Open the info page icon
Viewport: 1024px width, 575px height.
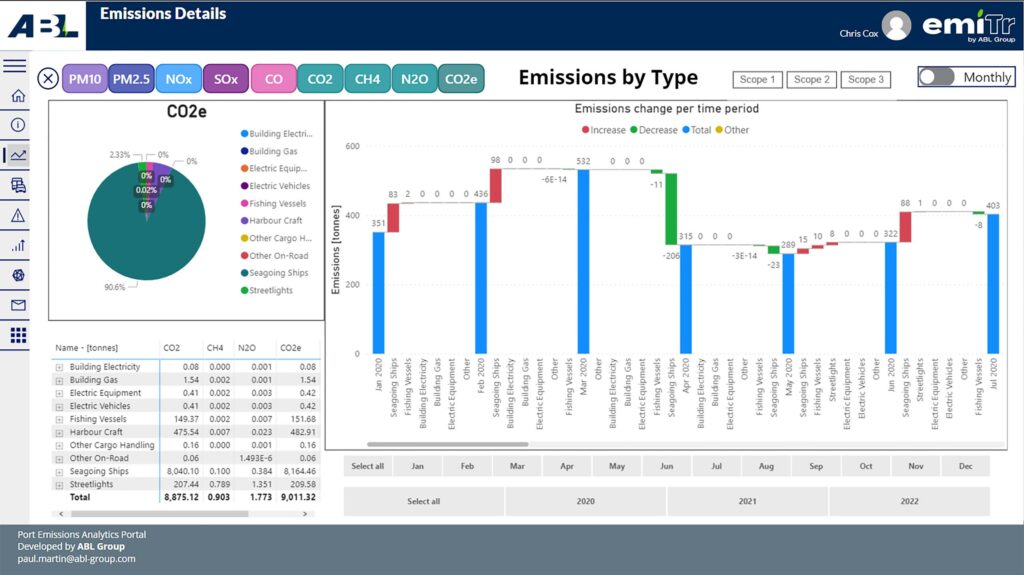click(17, 125)
